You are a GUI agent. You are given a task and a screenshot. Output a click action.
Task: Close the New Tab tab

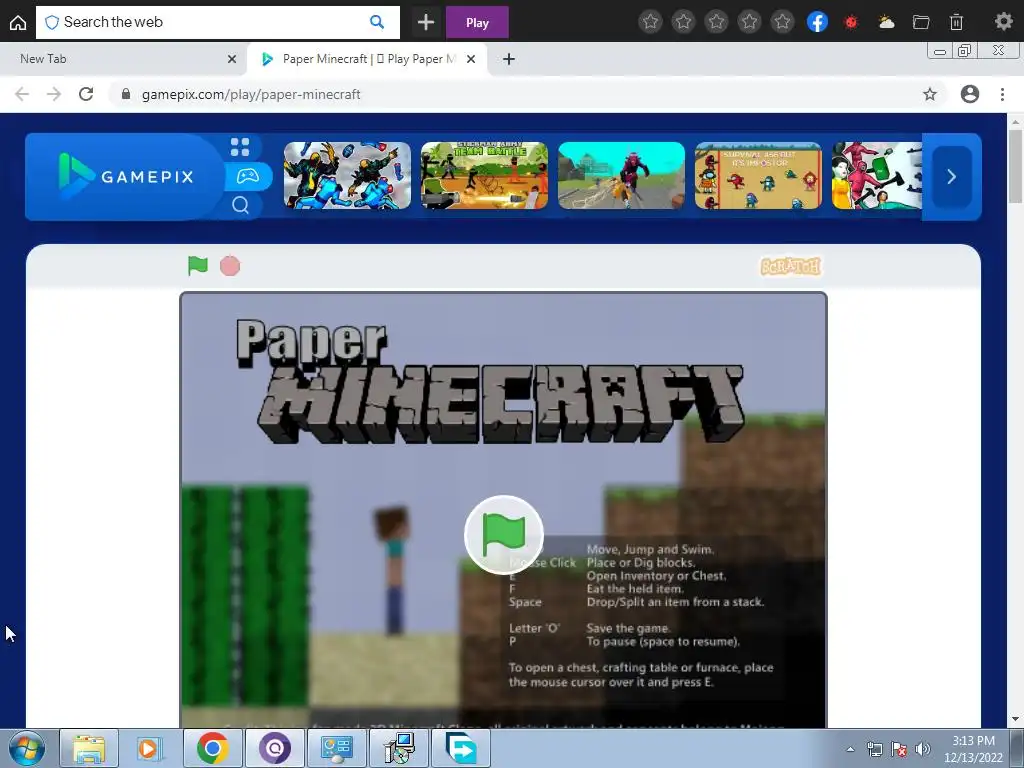pyautogui.click(x=232, y=59)
